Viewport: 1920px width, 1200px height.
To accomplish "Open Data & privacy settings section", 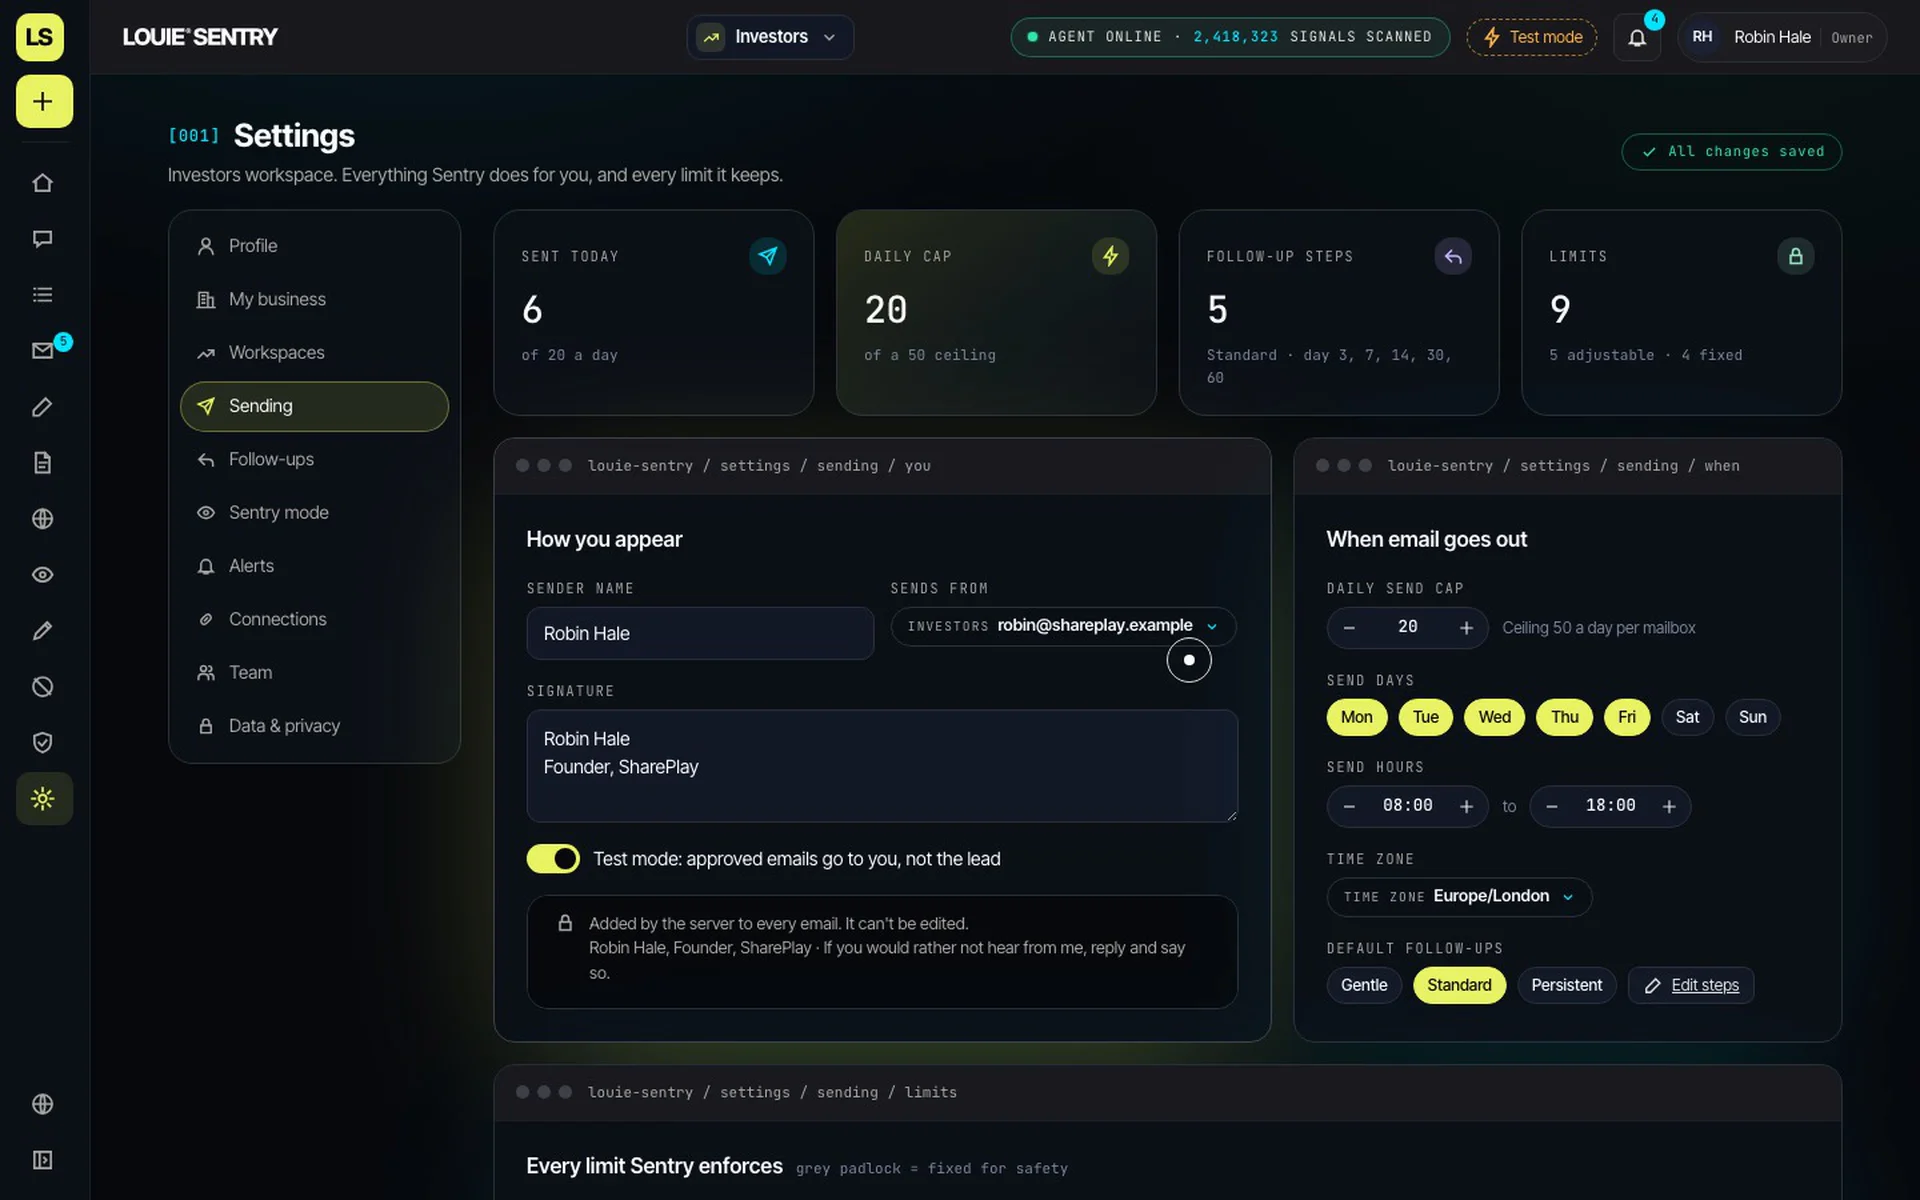I will point(314,726).
